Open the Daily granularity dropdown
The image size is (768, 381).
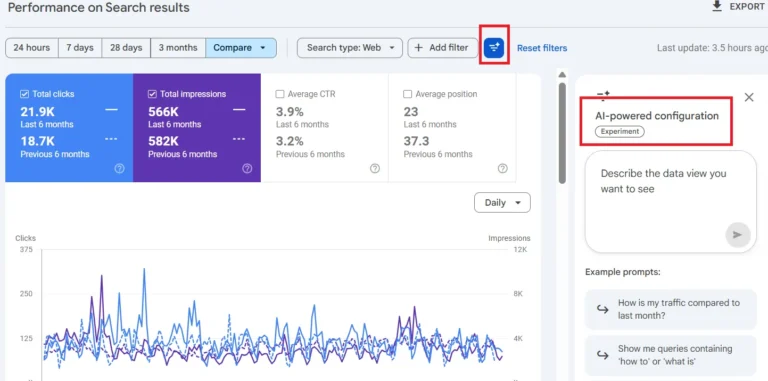point(502,203)
